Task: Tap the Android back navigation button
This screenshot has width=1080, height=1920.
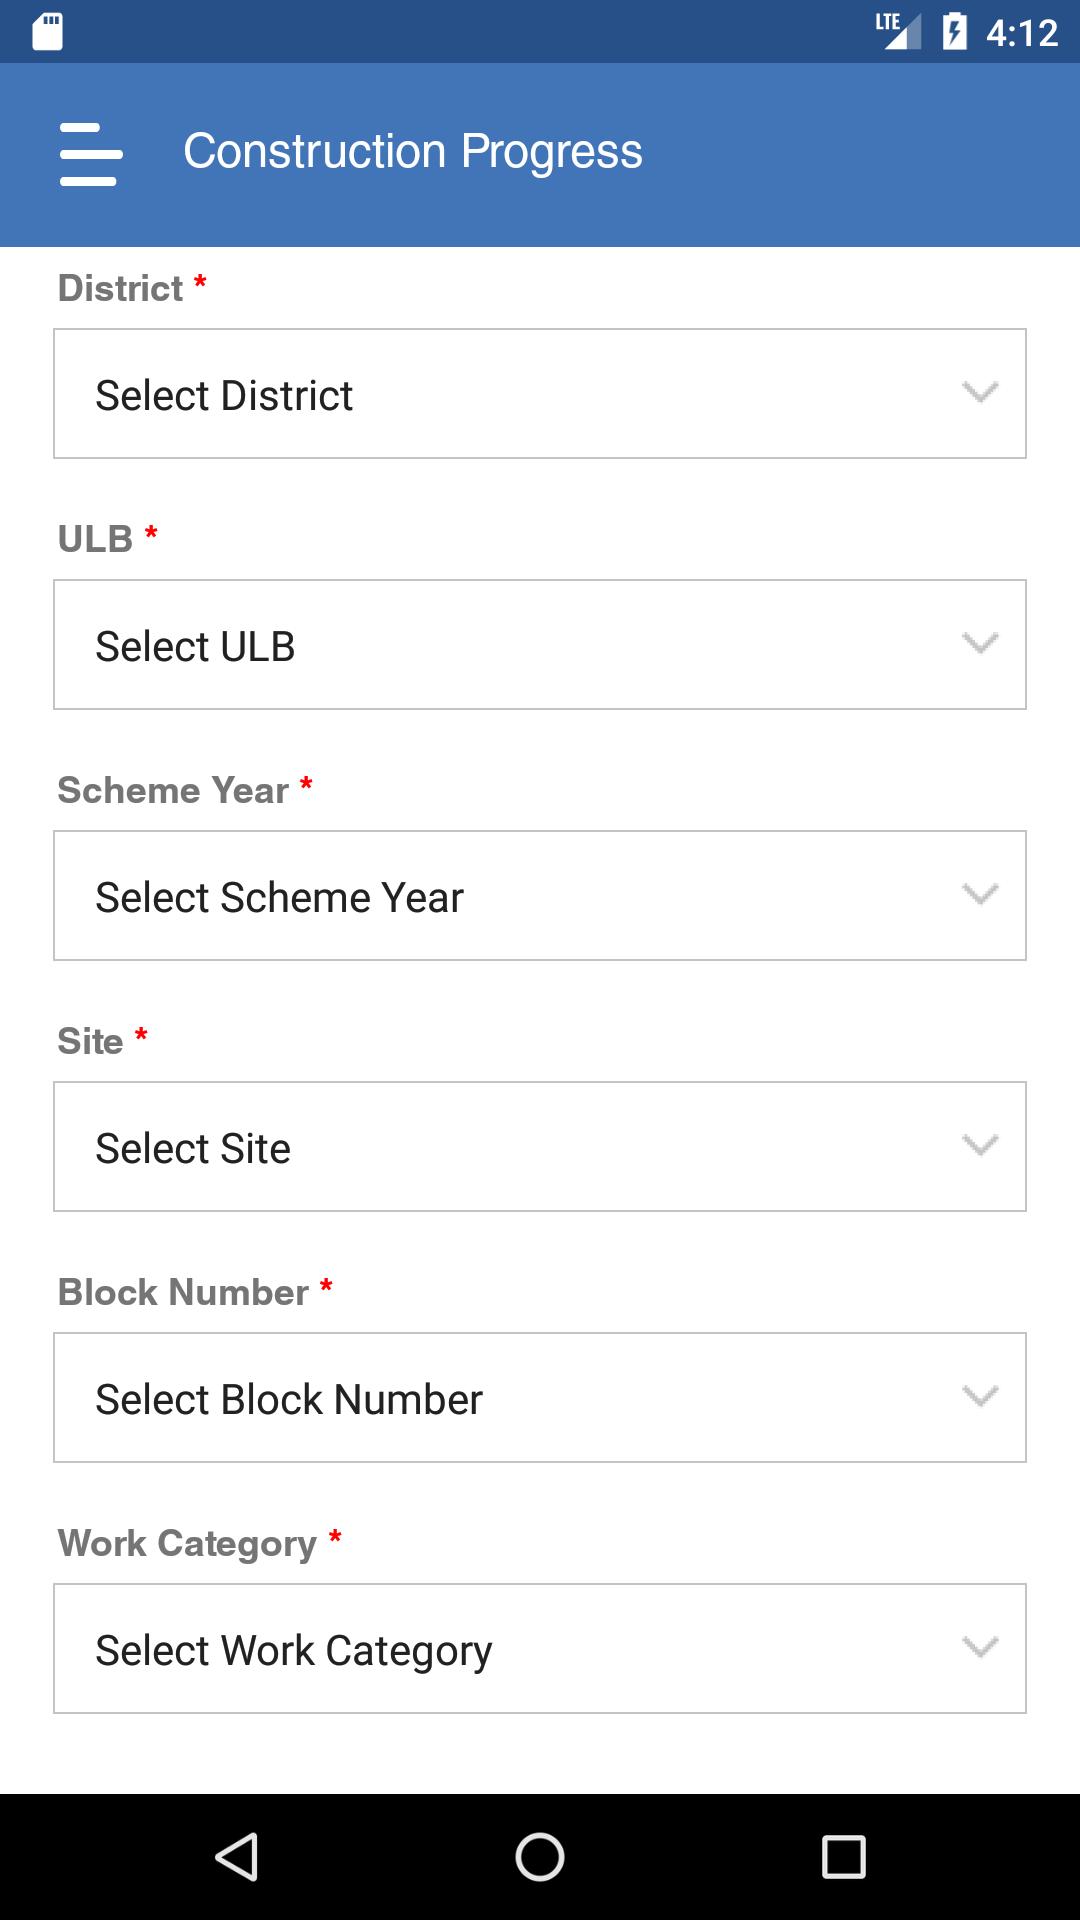Action: click(x=238, y=1857)
